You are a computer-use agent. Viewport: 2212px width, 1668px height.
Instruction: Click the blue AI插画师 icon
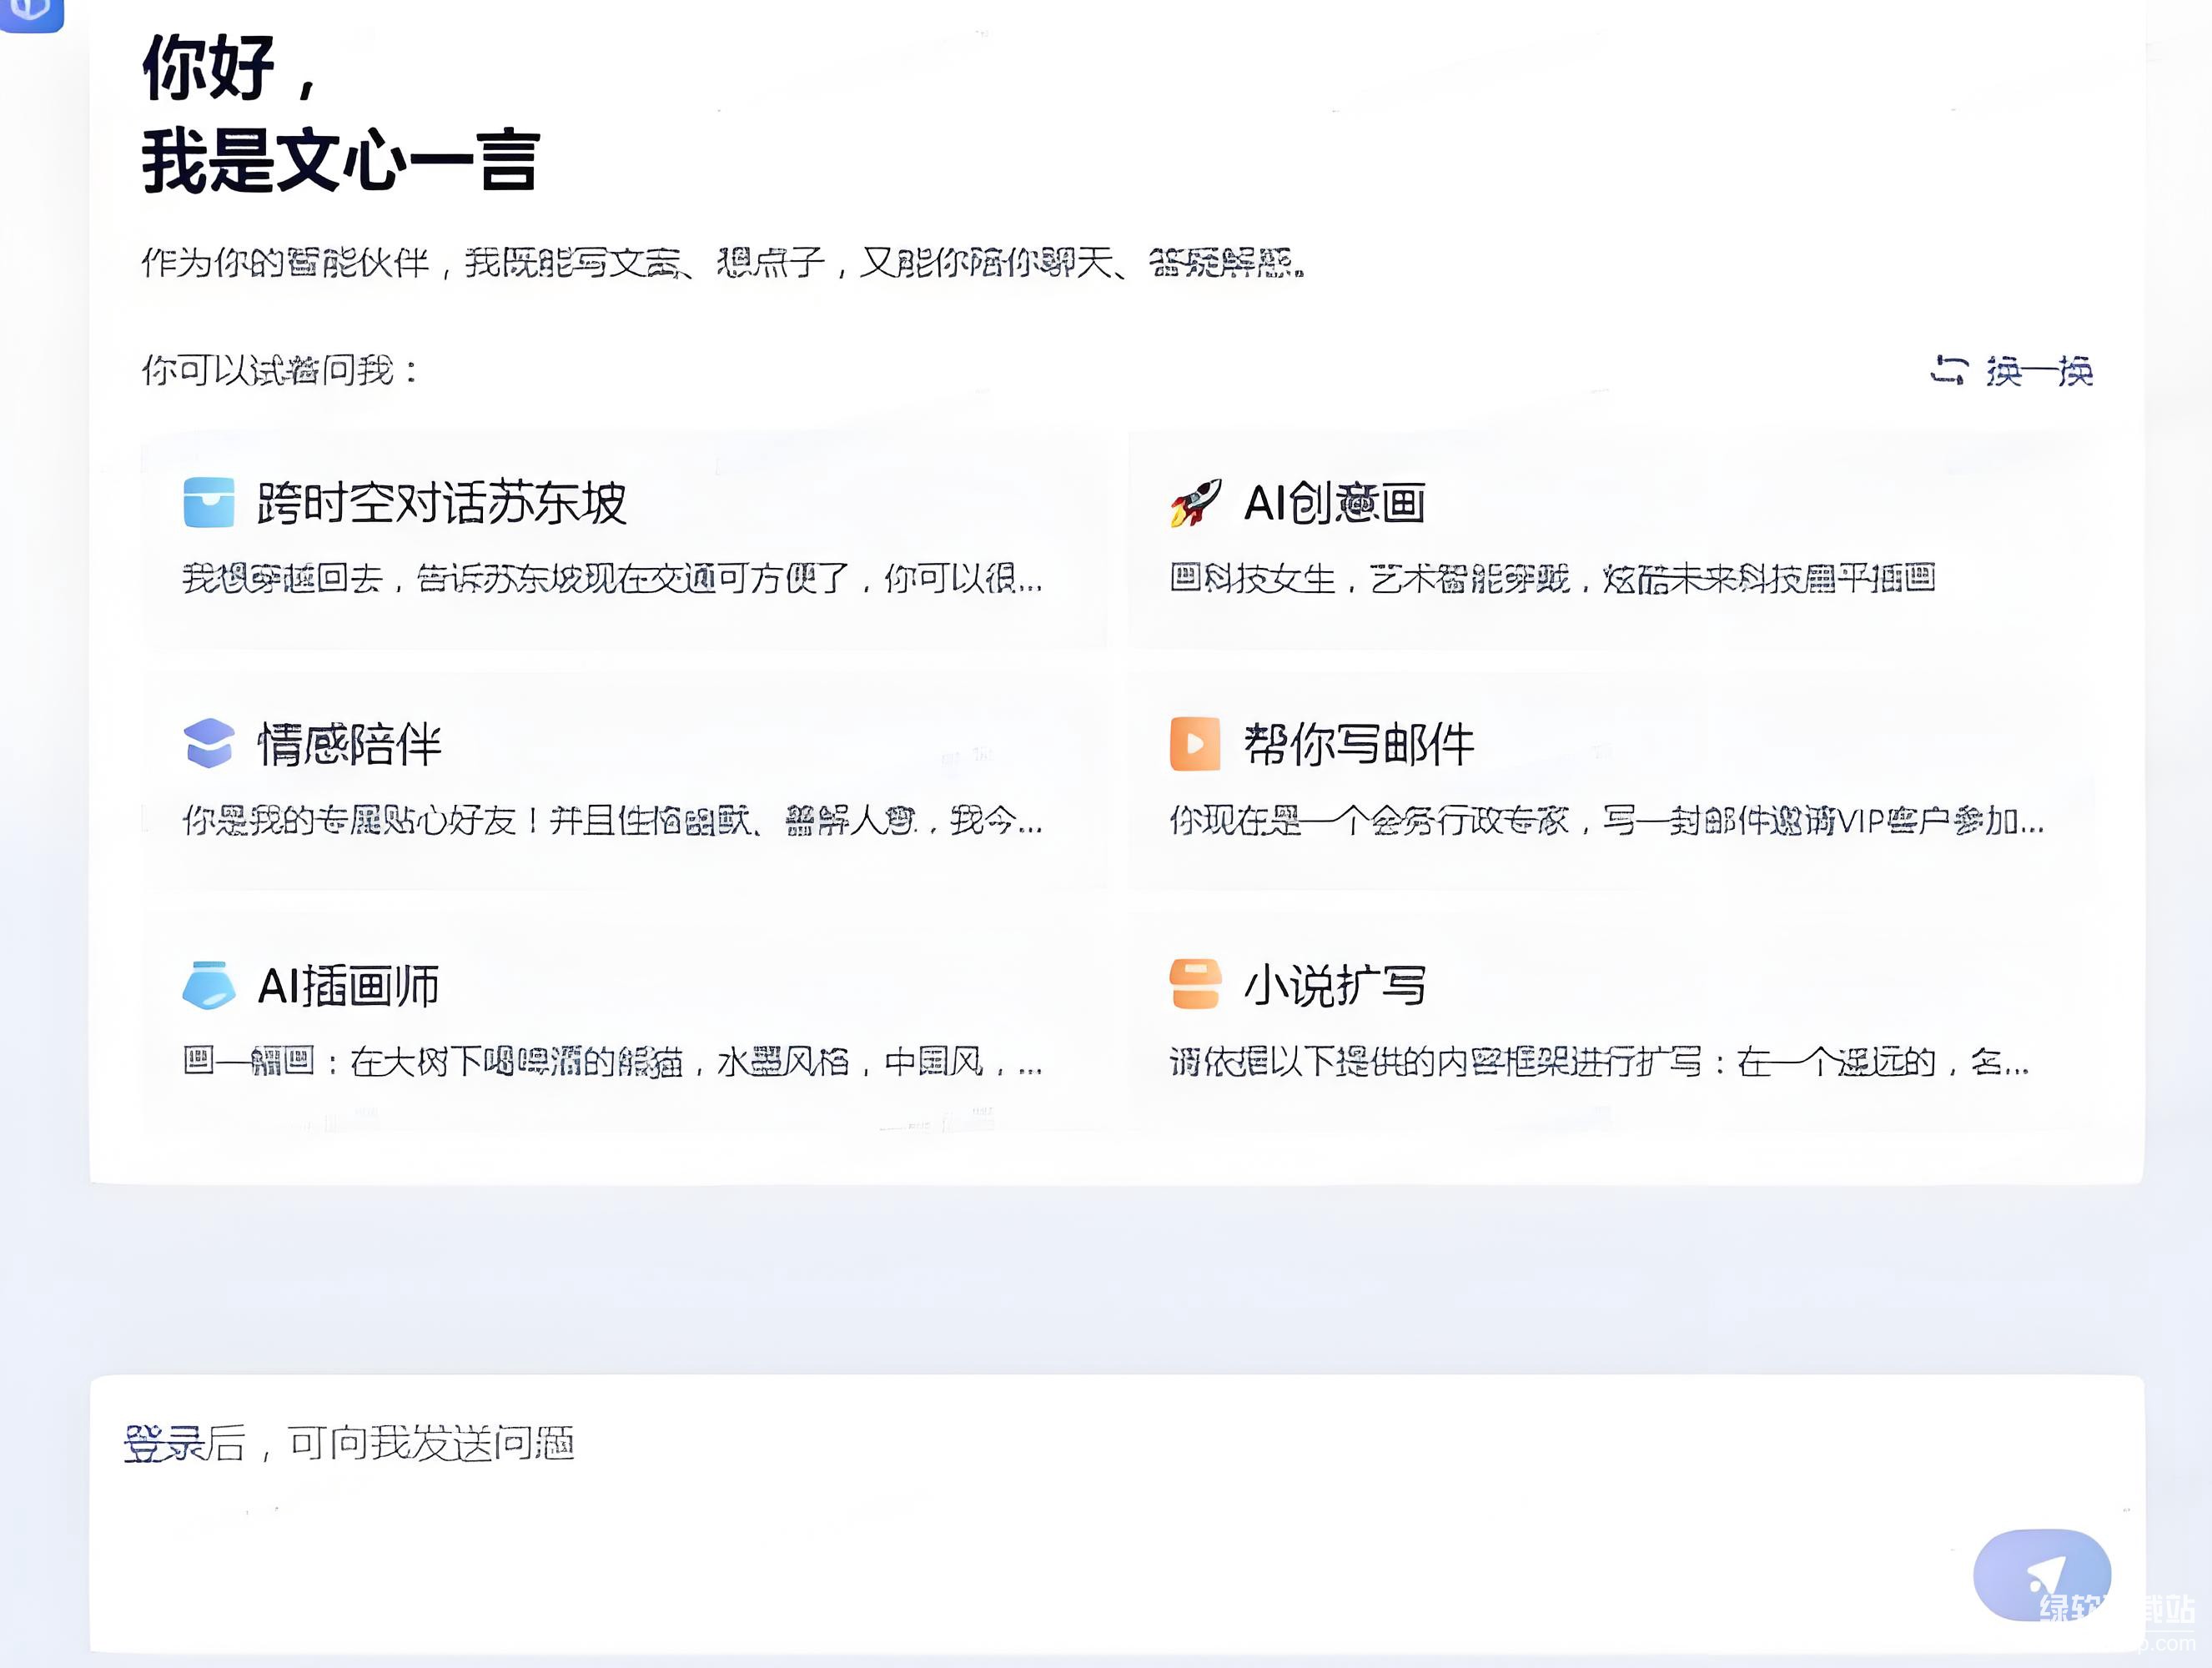point(209,986)
